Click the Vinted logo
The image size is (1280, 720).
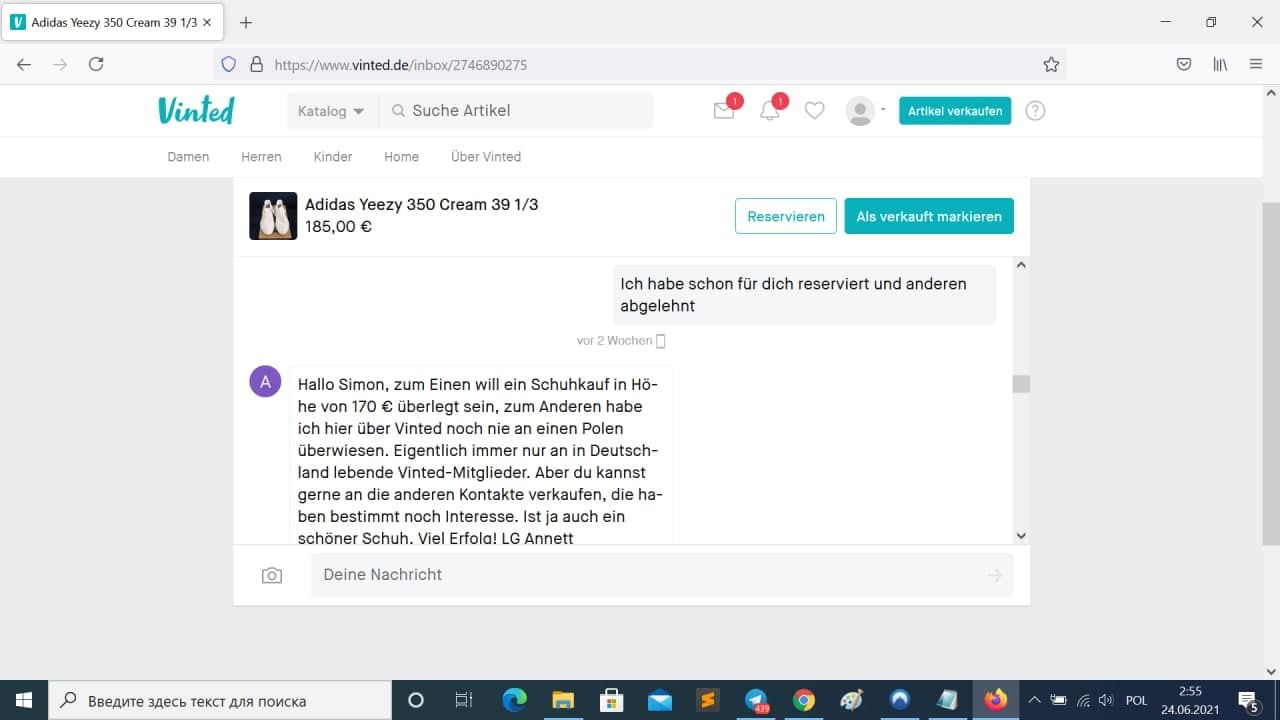coord(196,110)
